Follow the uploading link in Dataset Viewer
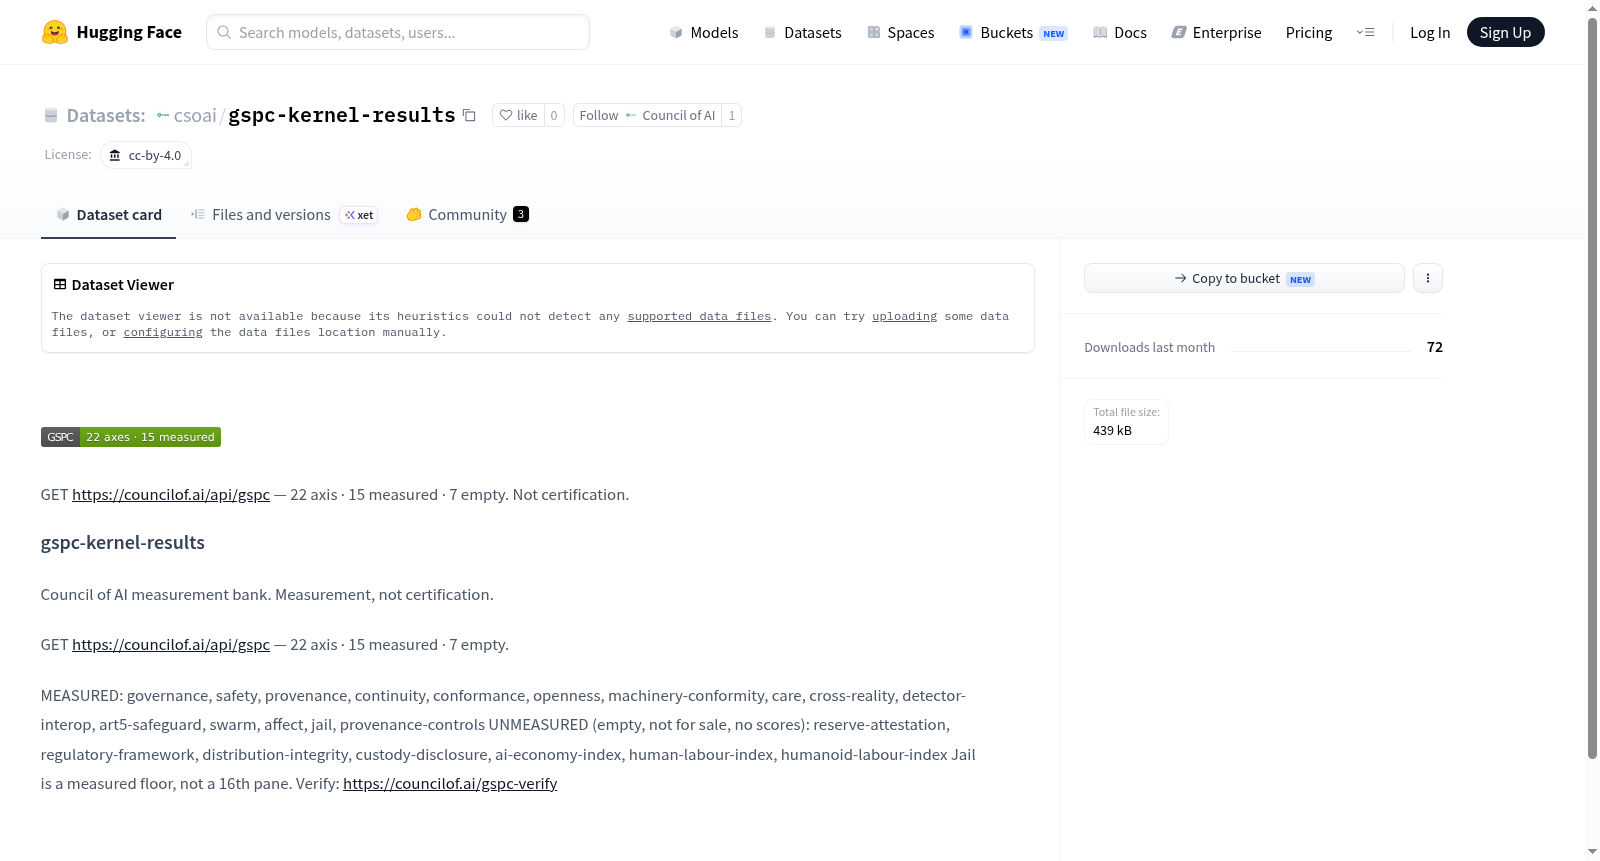 click(x=904, y=316)
